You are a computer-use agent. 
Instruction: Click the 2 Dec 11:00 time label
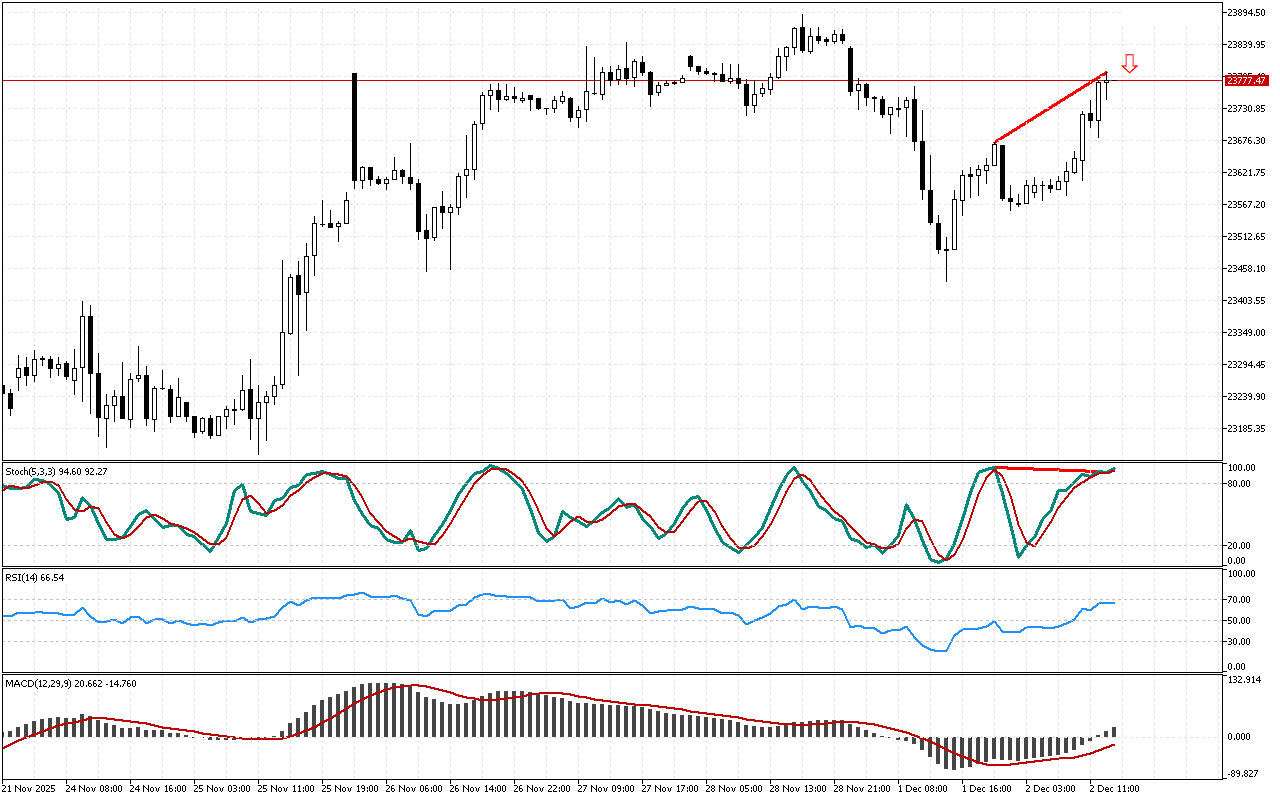(1115, 789)
